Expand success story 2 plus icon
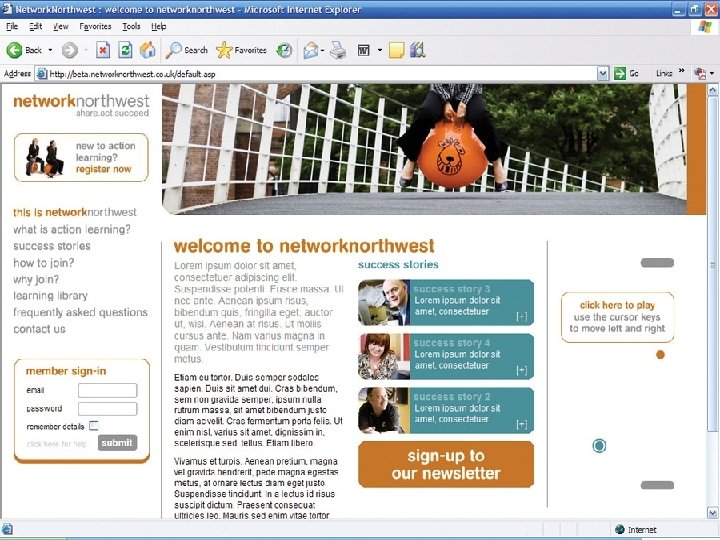 pyautogui.click(x=522, y=424)
